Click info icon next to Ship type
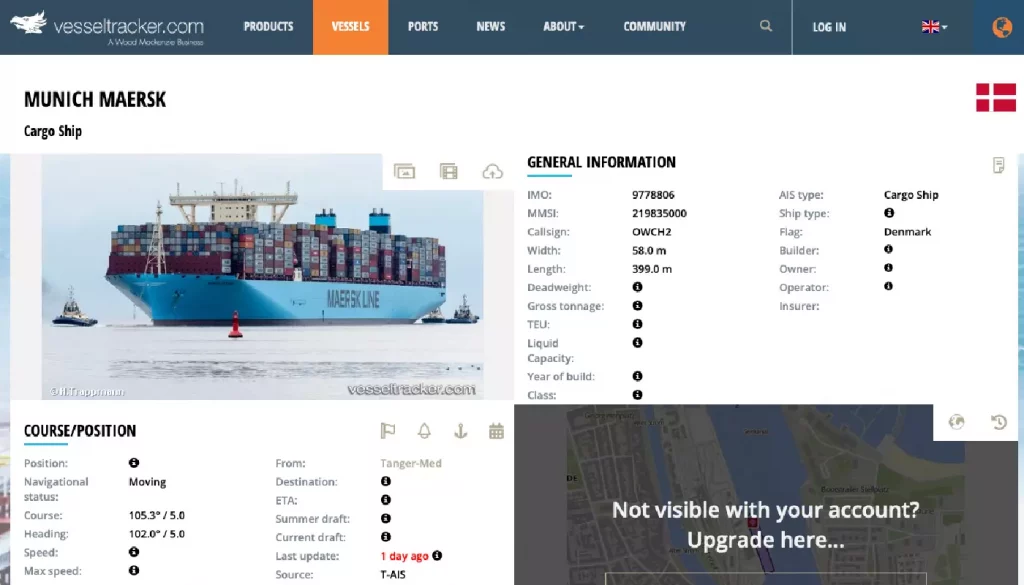Screen dimensions: 1024x585 889,213
